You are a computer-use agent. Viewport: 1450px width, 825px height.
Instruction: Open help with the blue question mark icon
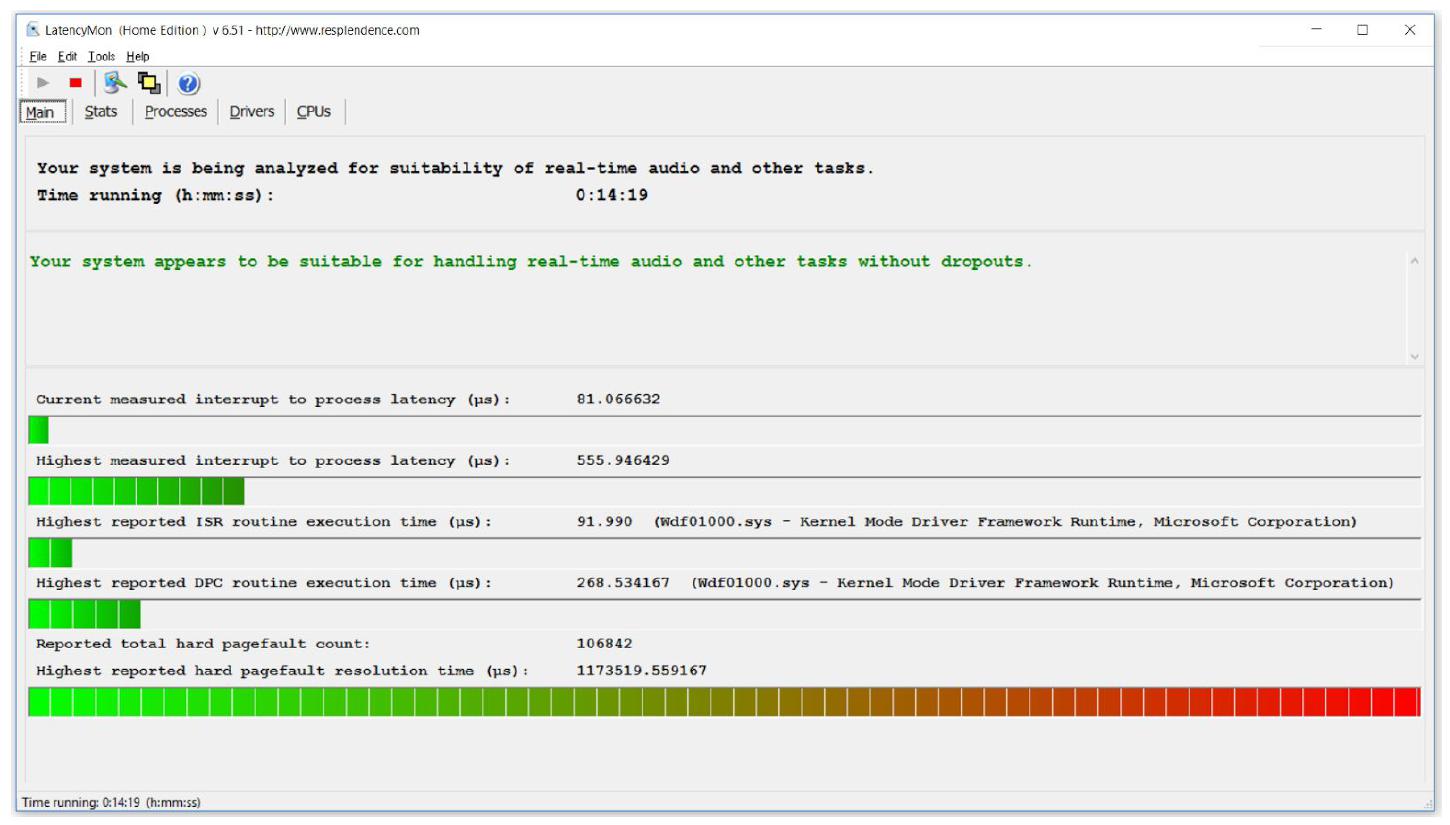[189, 85]
